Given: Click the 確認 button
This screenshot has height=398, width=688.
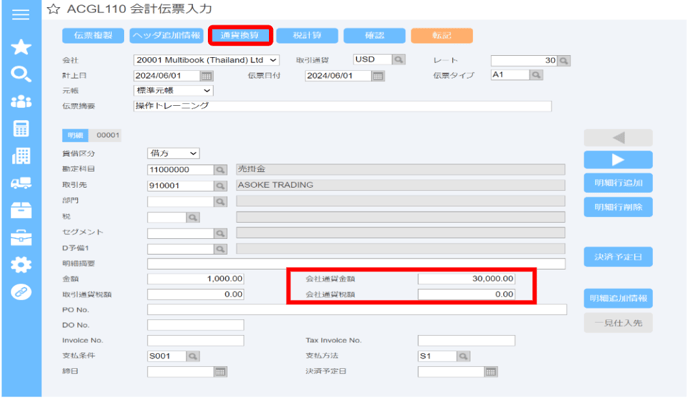Looking at the screenshot, I should click(374, 36).
